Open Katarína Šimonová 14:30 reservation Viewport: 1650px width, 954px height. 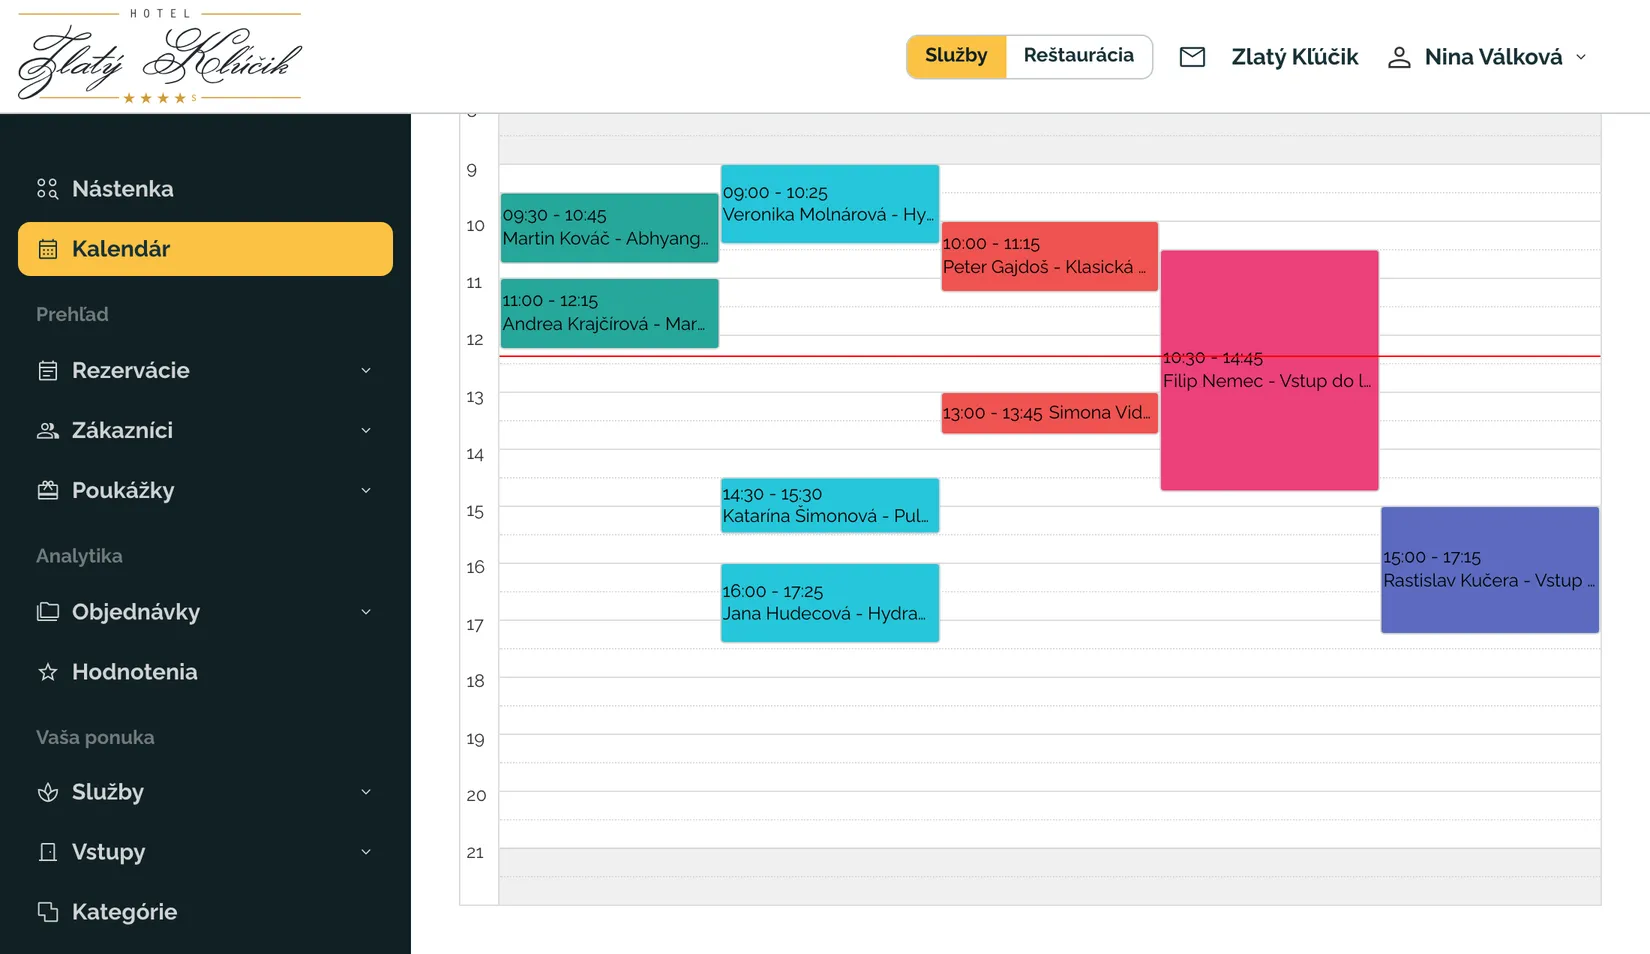pos(830,505)
